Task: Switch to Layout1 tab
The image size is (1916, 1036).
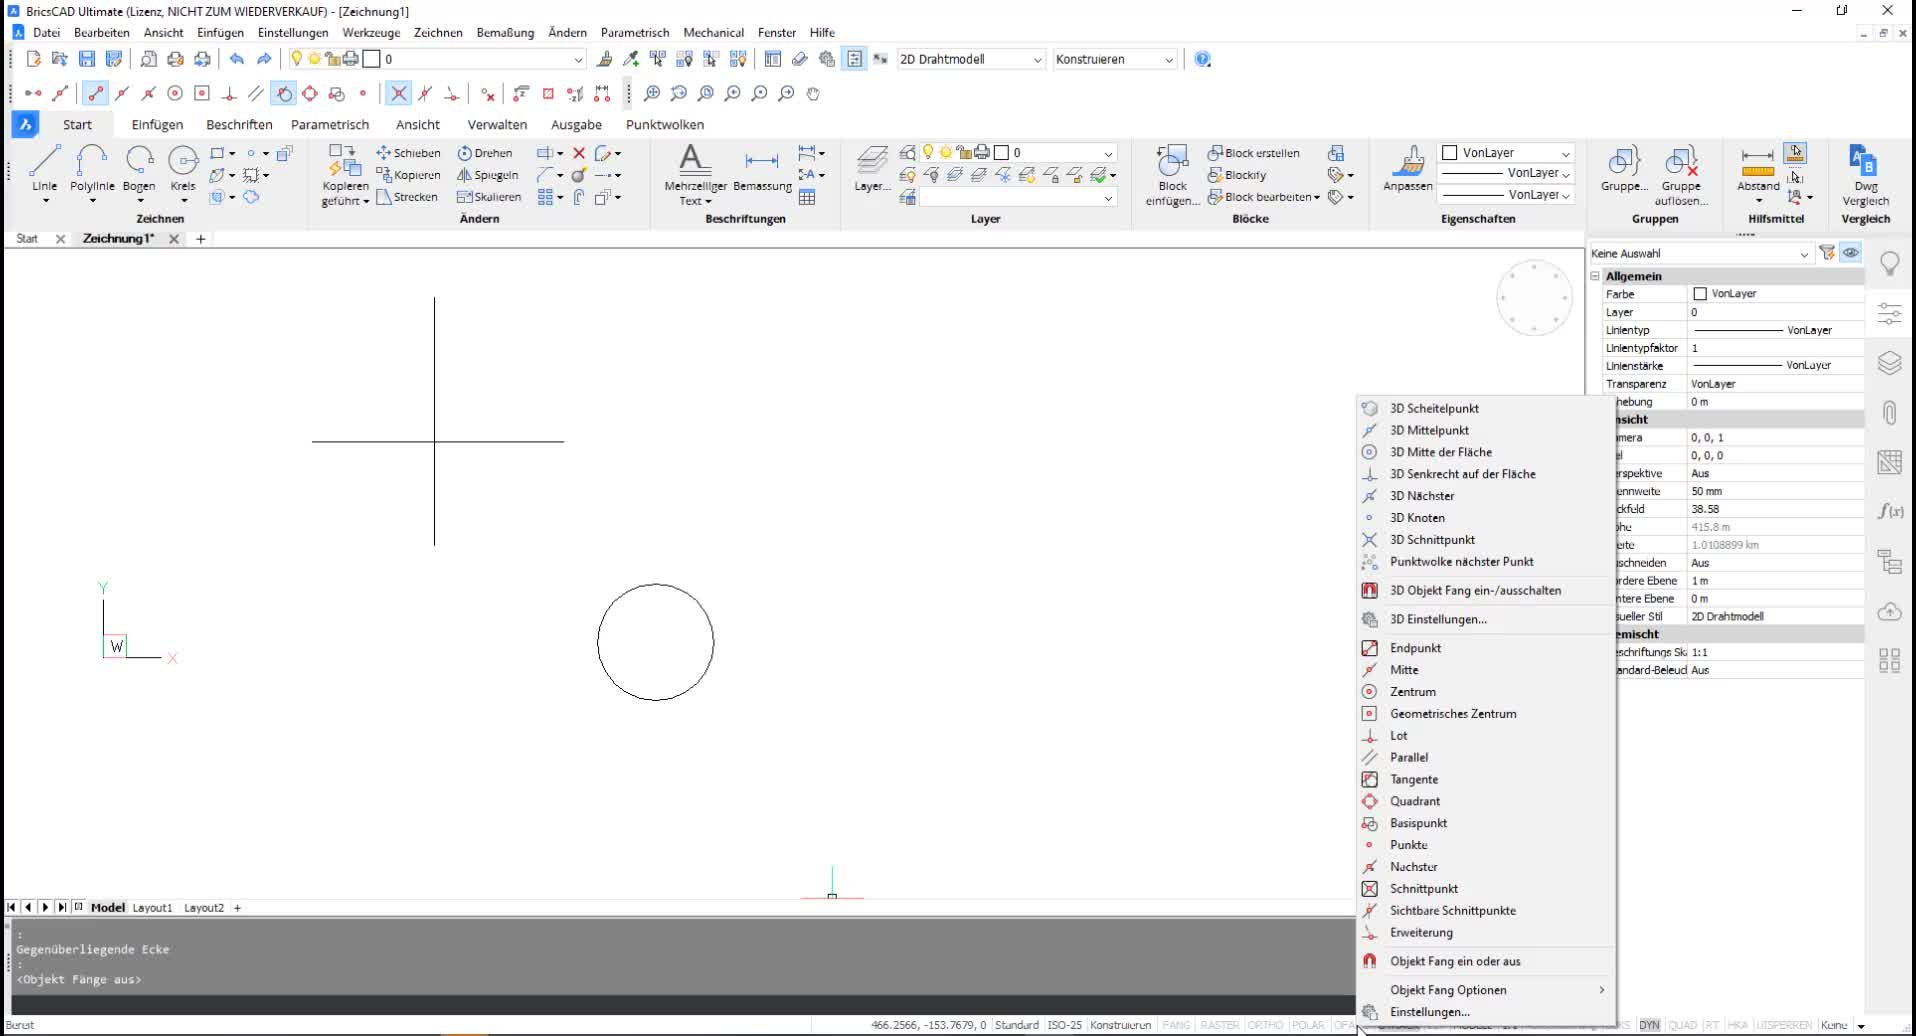Action: point(152,908)
